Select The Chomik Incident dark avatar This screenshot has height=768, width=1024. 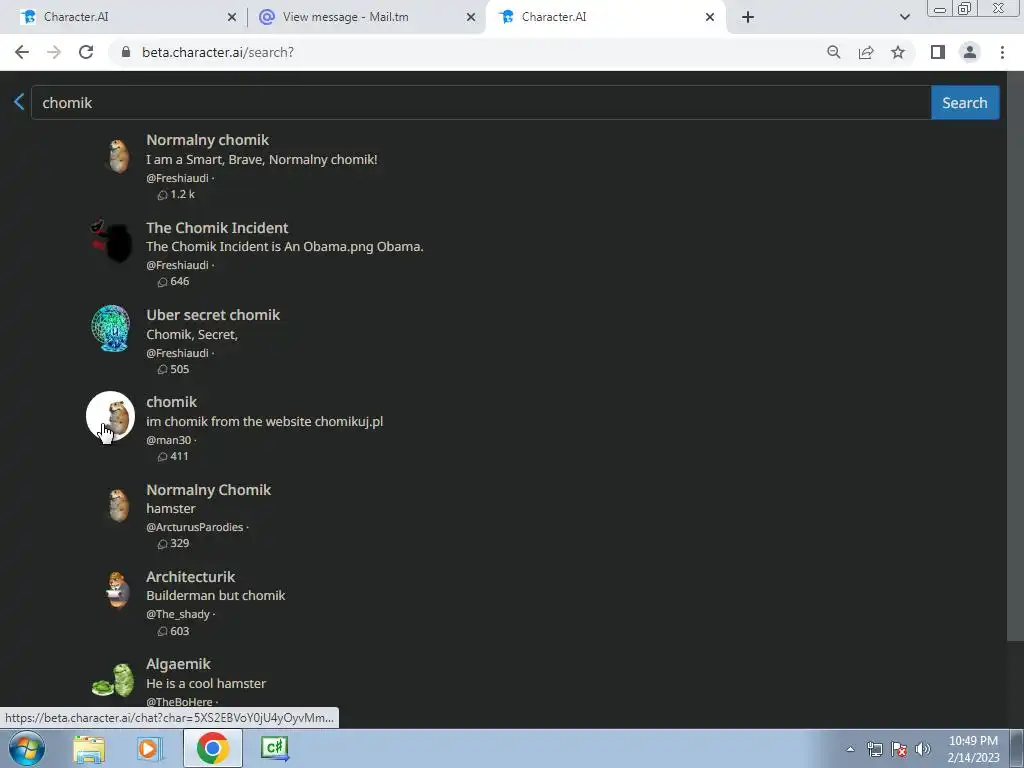pyautogui.click(x=112, y=241)
